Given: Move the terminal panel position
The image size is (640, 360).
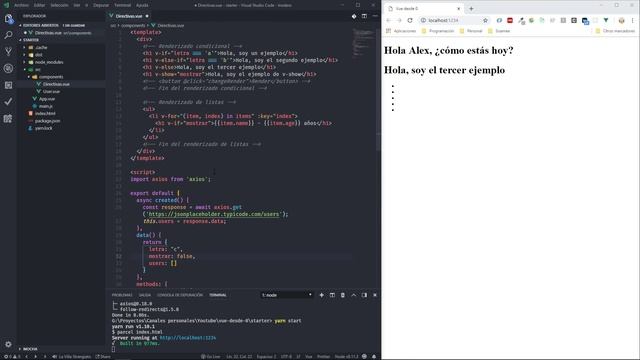Looking at the screenshot, I should click(x=364, y=295).
